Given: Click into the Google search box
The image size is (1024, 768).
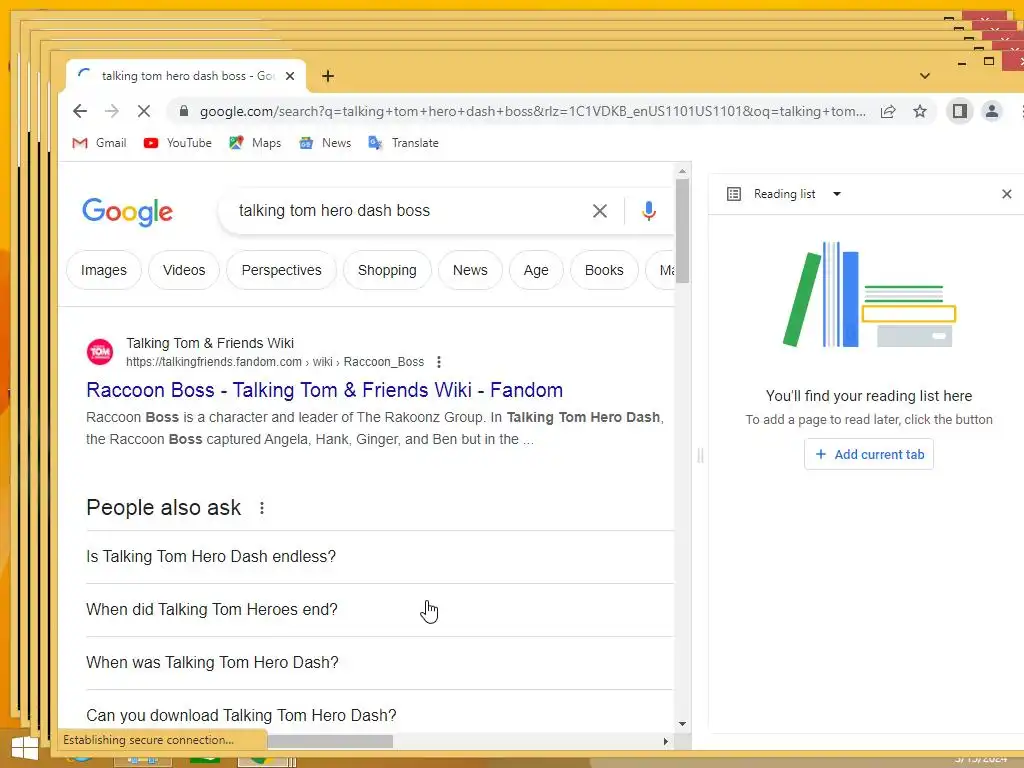Looking at the screenshot, I should point(411,211).
